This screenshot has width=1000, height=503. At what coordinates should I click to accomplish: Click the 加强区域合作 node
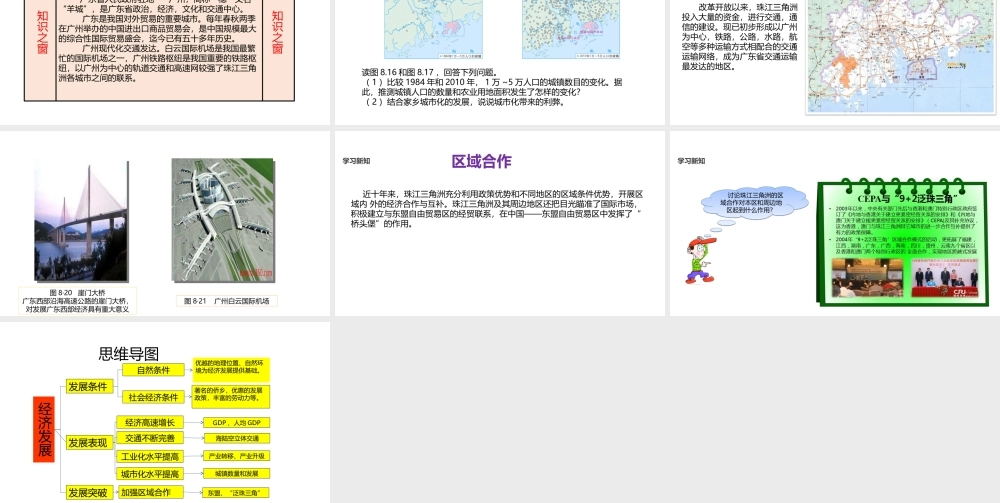pos(150,492)
